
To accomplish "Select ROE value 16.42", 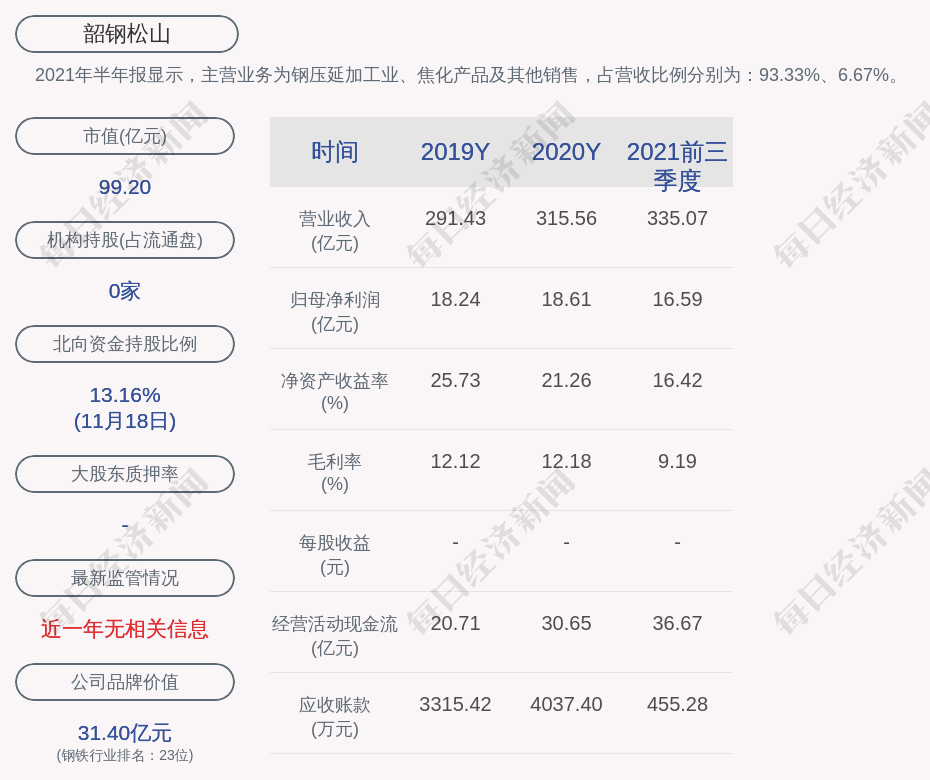I will (x=677, y=380).
